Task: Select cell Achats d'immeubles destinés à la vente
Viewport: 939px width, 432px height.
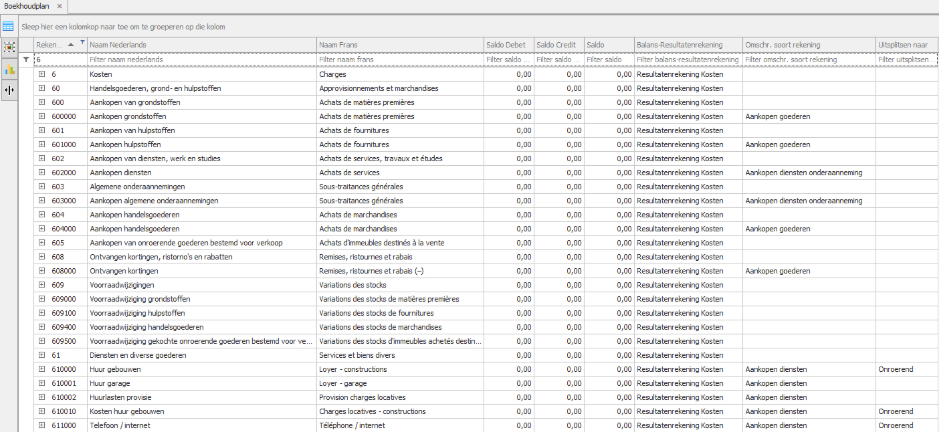Action: click(x=400, y=243)
